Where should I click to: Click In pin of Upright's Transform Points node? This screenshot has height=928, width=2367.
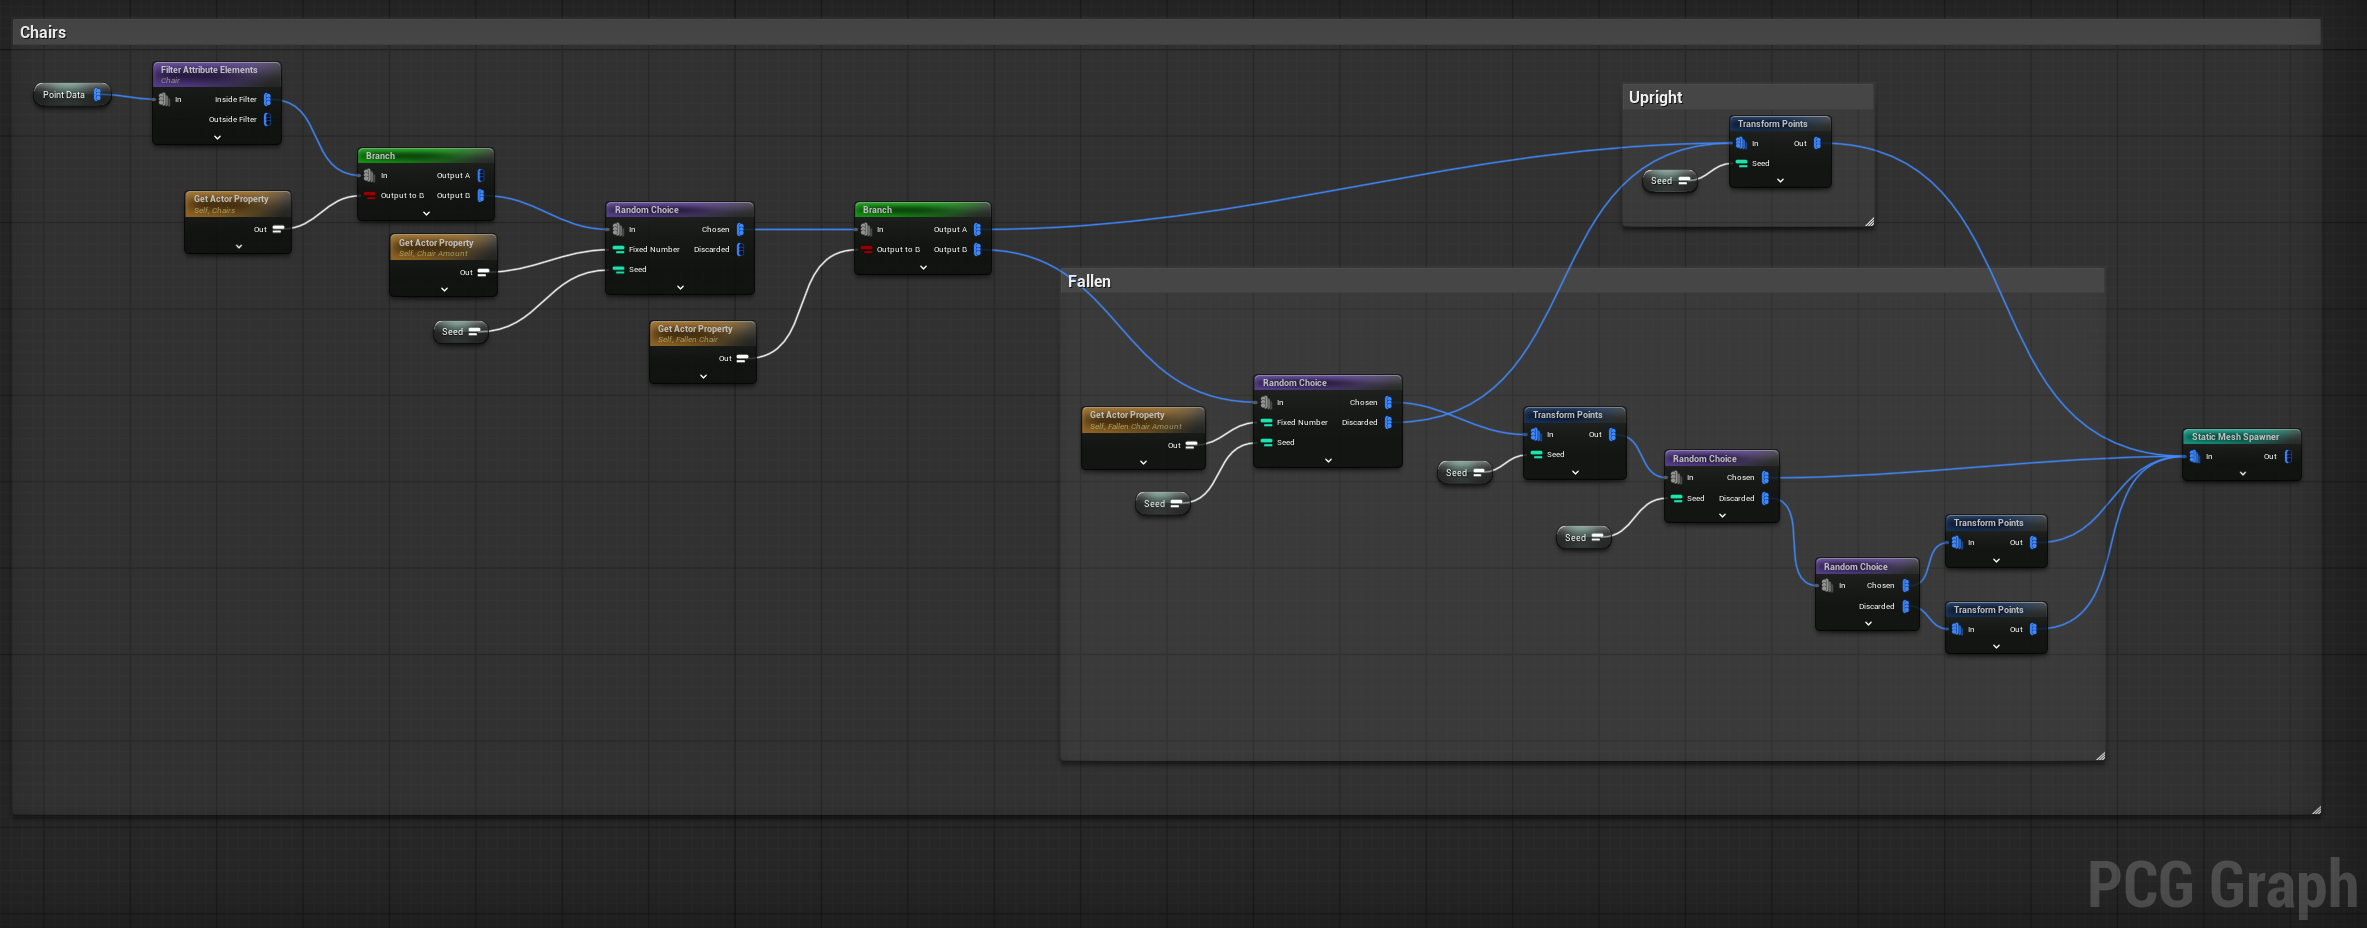(1741, 143)
